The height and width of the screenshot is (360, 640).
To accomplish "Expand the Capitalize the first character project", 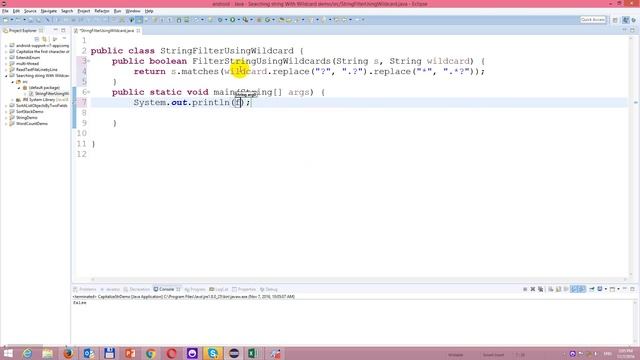I will point(7,52).
